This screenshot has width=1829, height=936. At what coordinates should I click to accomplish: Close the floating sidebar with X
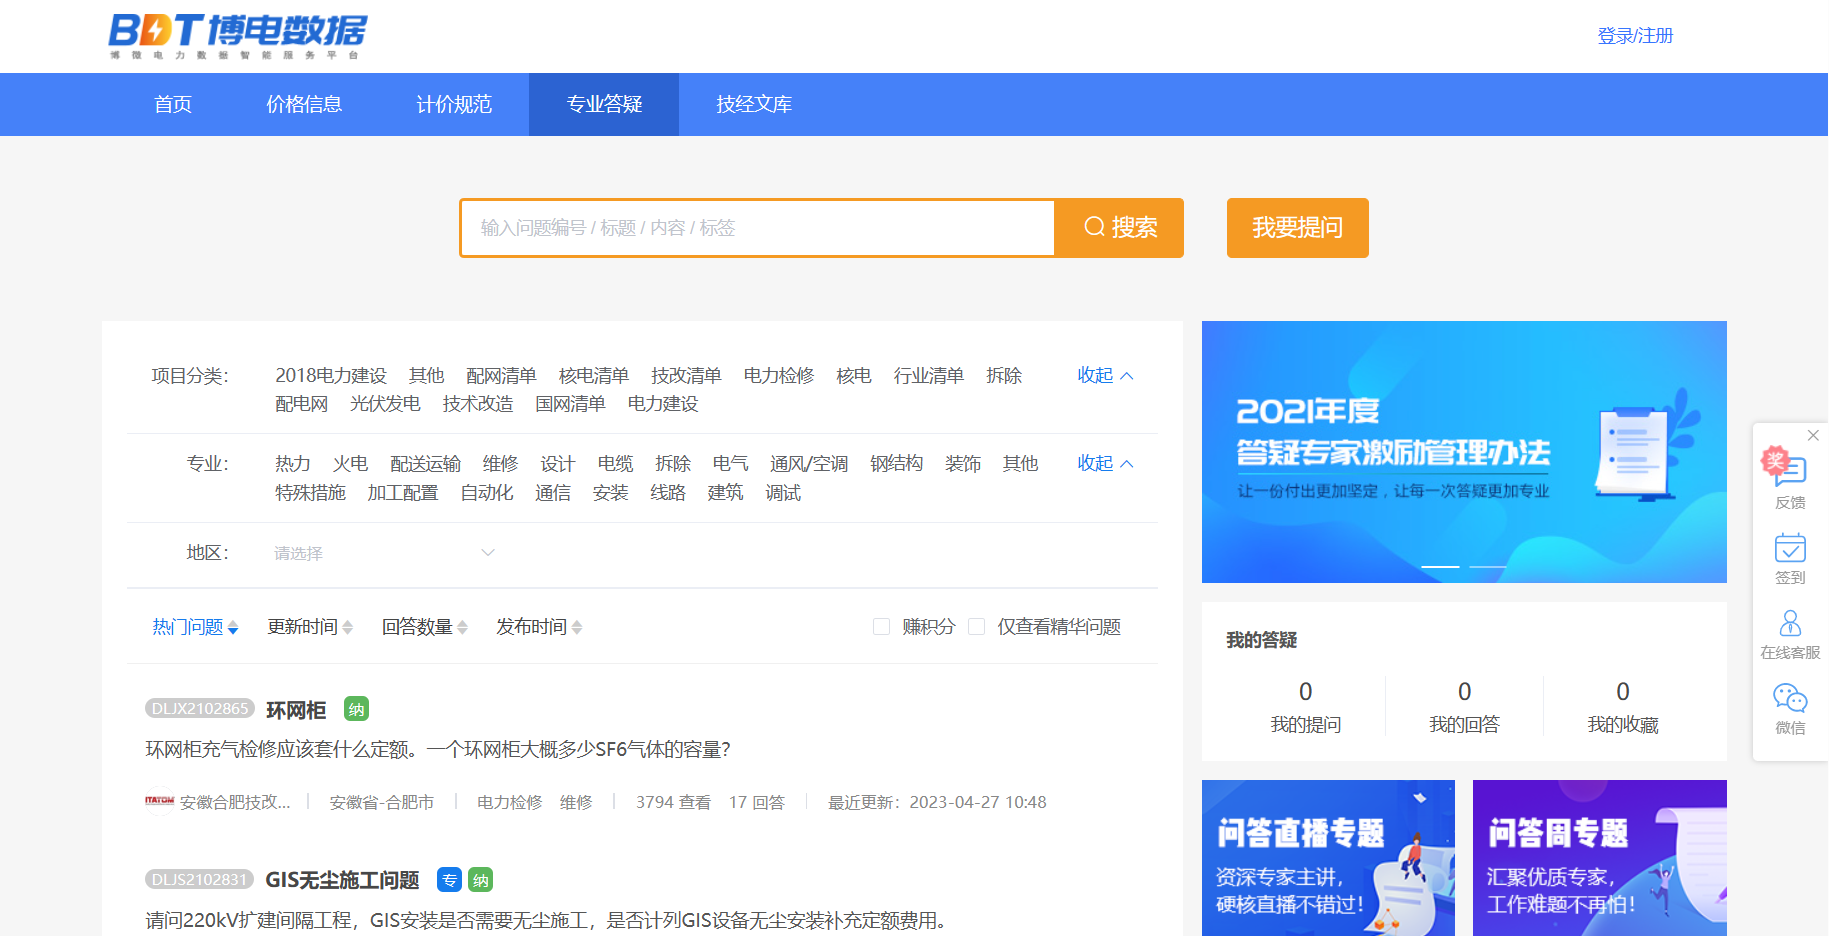(x=1813, y=435)
